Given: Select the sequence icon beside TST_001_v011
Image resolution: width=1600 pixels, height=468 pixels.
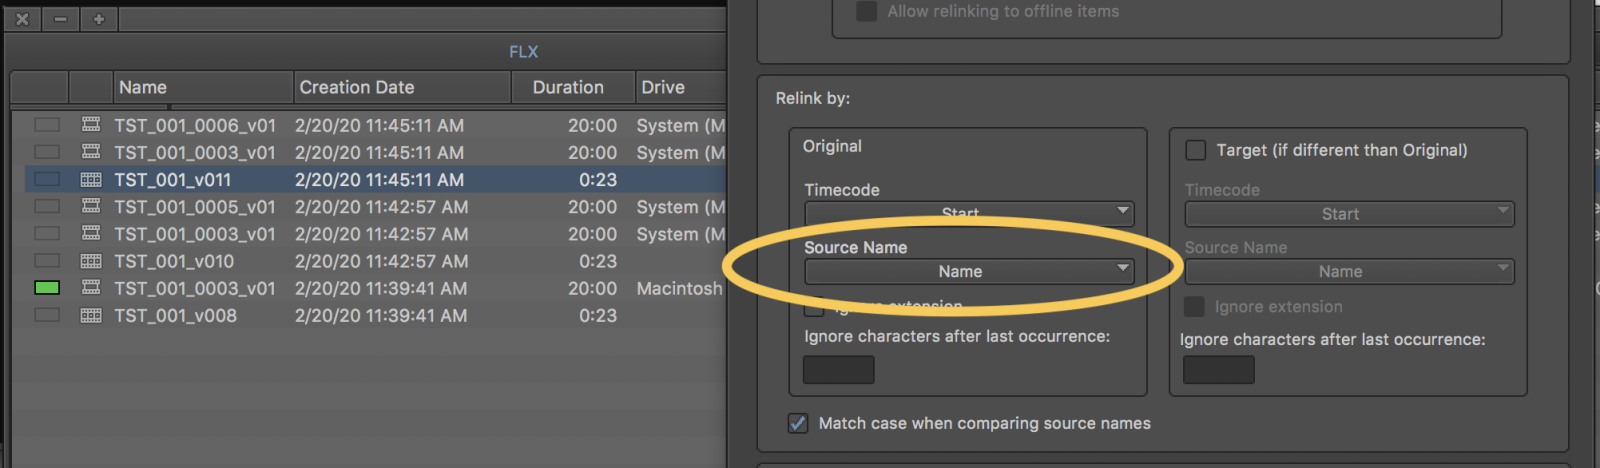Looking at the screenshot, I should (x=91, y=180).
